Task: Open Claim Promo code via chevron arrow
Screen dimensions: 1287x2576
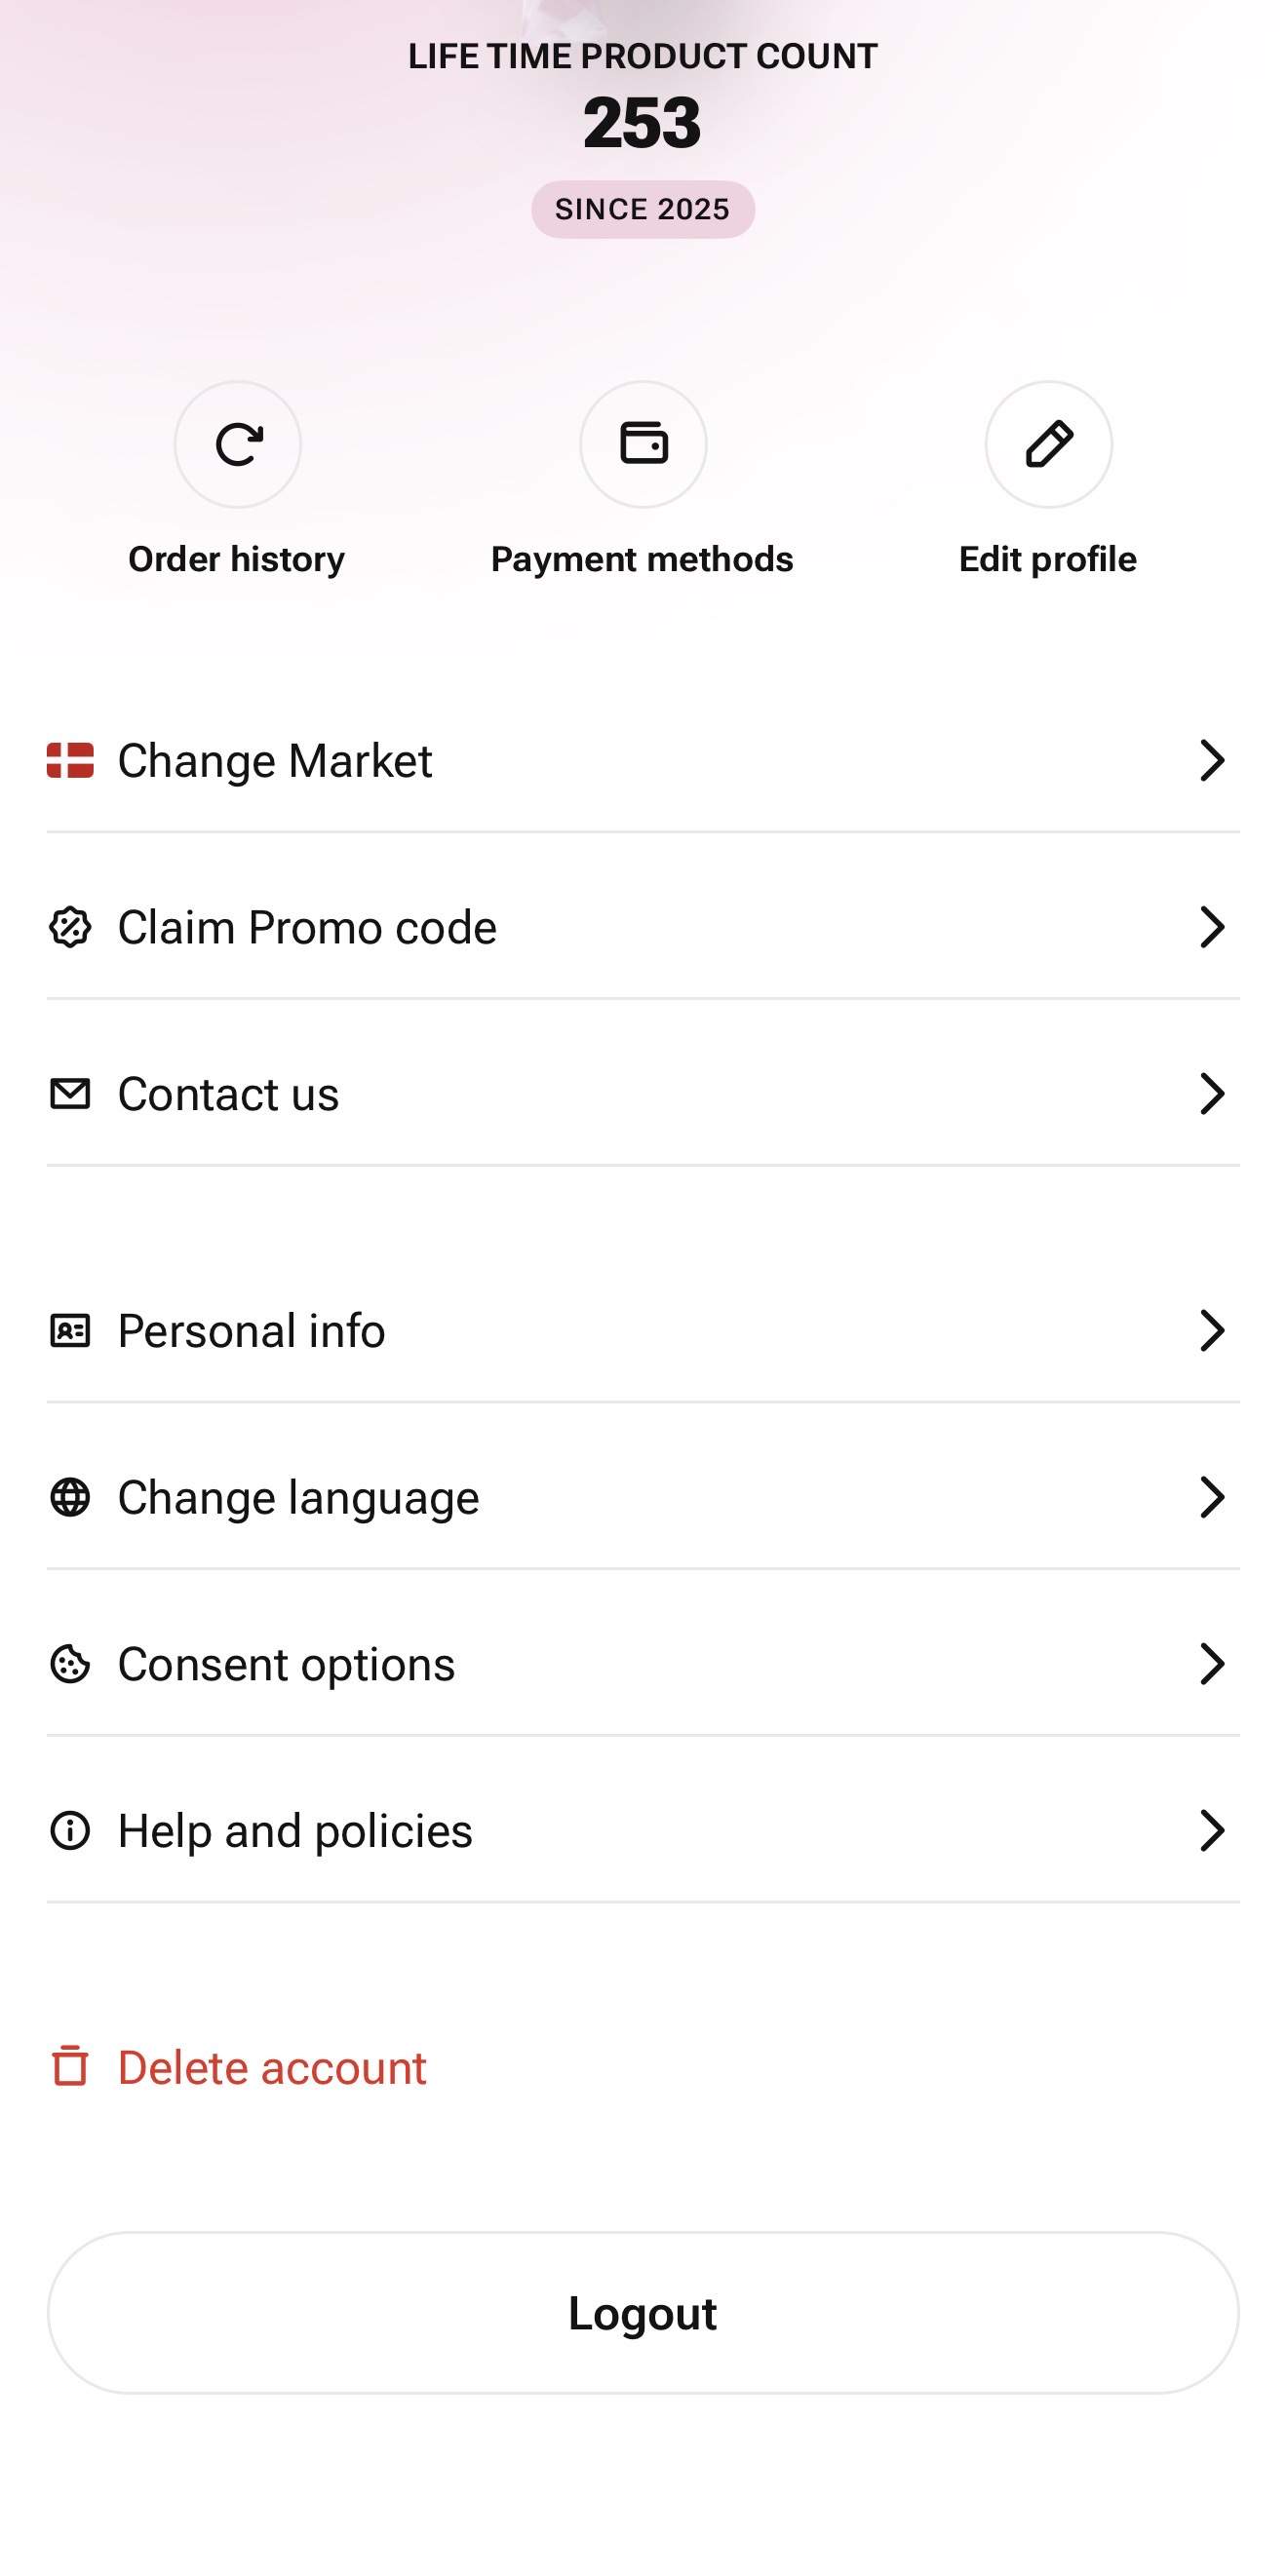Action: 1211,927
